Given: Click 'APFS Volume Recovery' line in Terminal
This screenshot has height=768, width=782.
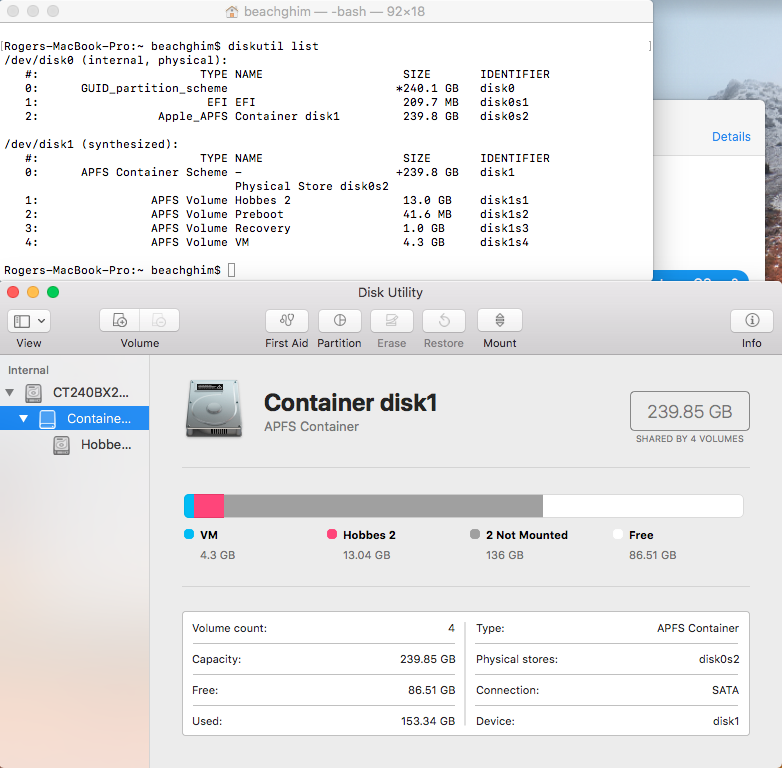Looking at the screenshot, I should (x=277, y=228).
